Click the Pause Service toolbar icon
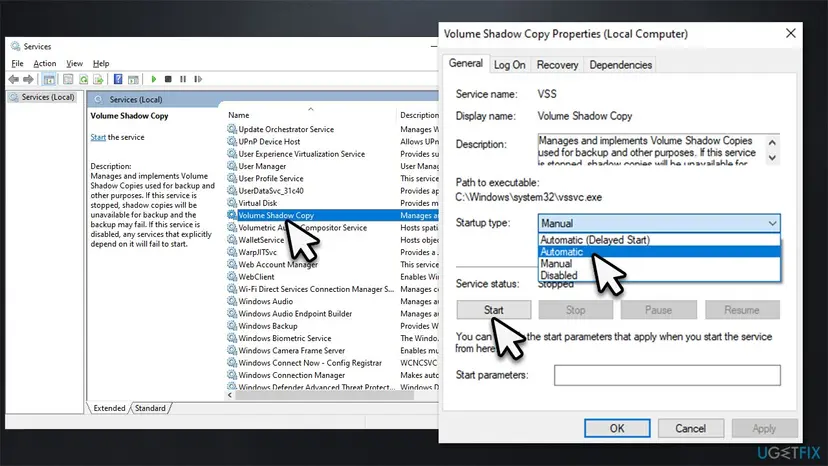Screen dimensions: 828x466 point(183,79)
